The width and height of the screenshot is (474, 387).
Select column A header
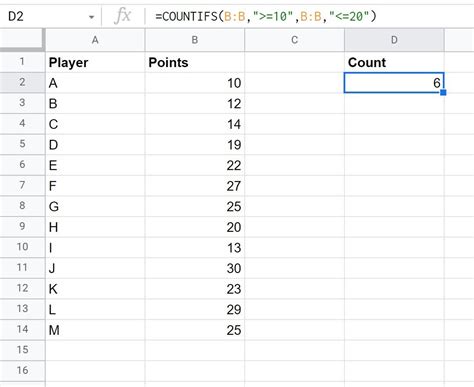click(95, 40)
